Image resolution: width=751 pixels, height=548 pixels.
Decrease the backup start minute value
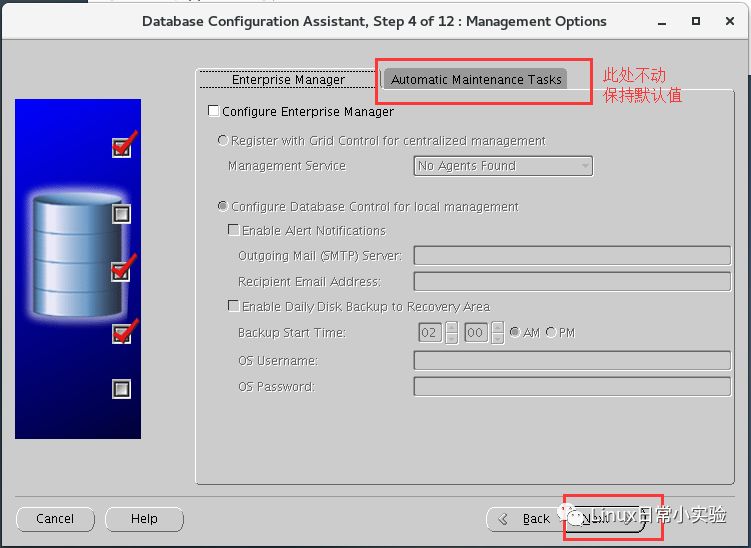click(498, 338)
